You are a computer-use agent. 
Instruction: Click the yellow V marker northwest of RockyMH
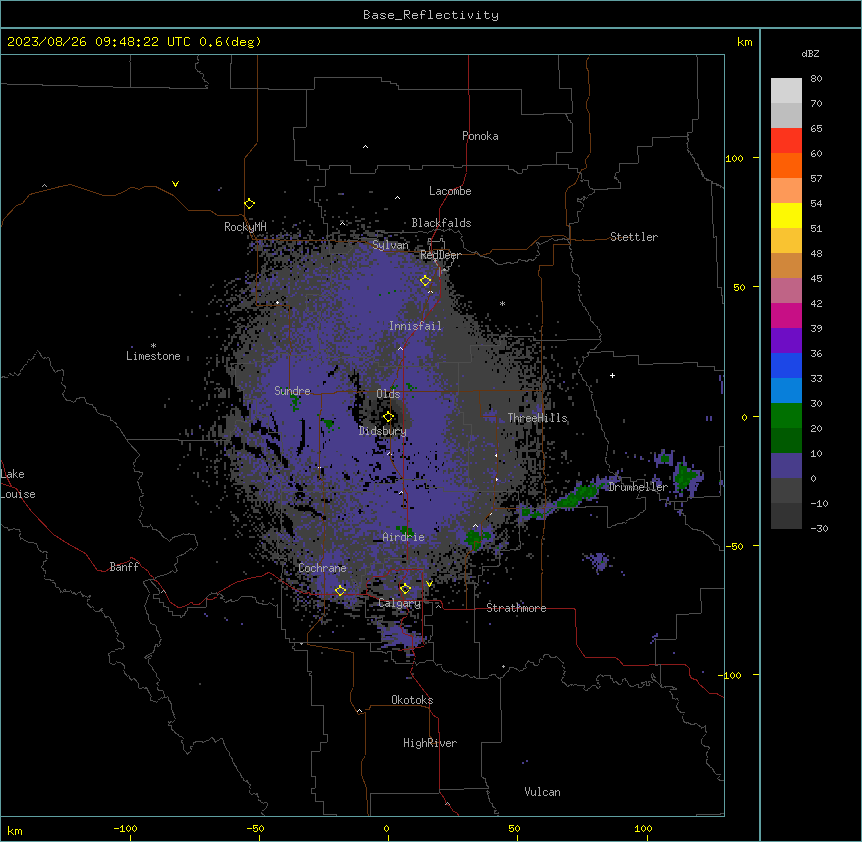click(175, 184)
